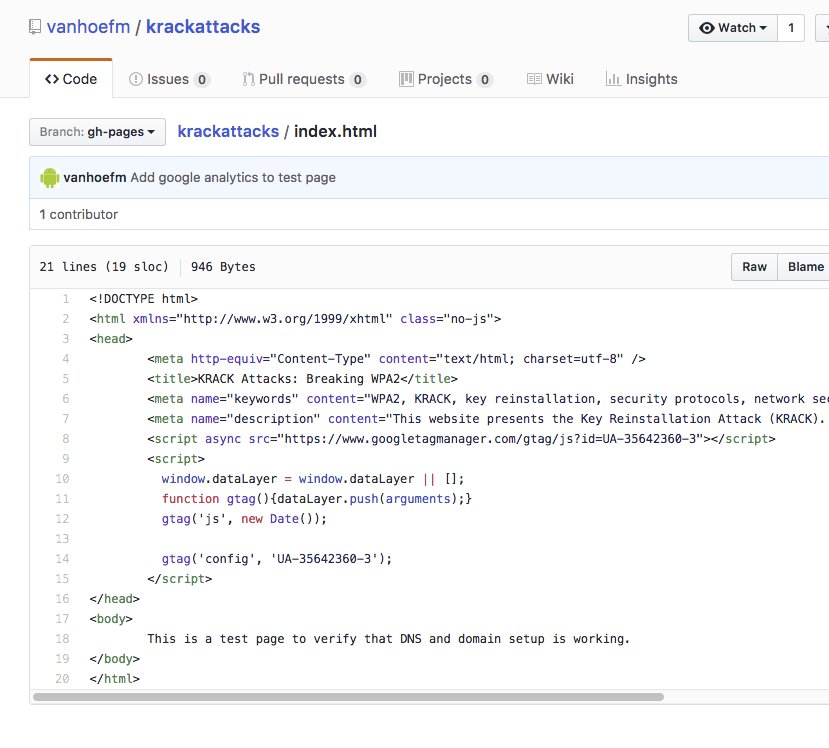This screenshot has width=829, height=748.
Task: Navigate to krackattacks breadcrumb link
Action: [x=228, y=131]
